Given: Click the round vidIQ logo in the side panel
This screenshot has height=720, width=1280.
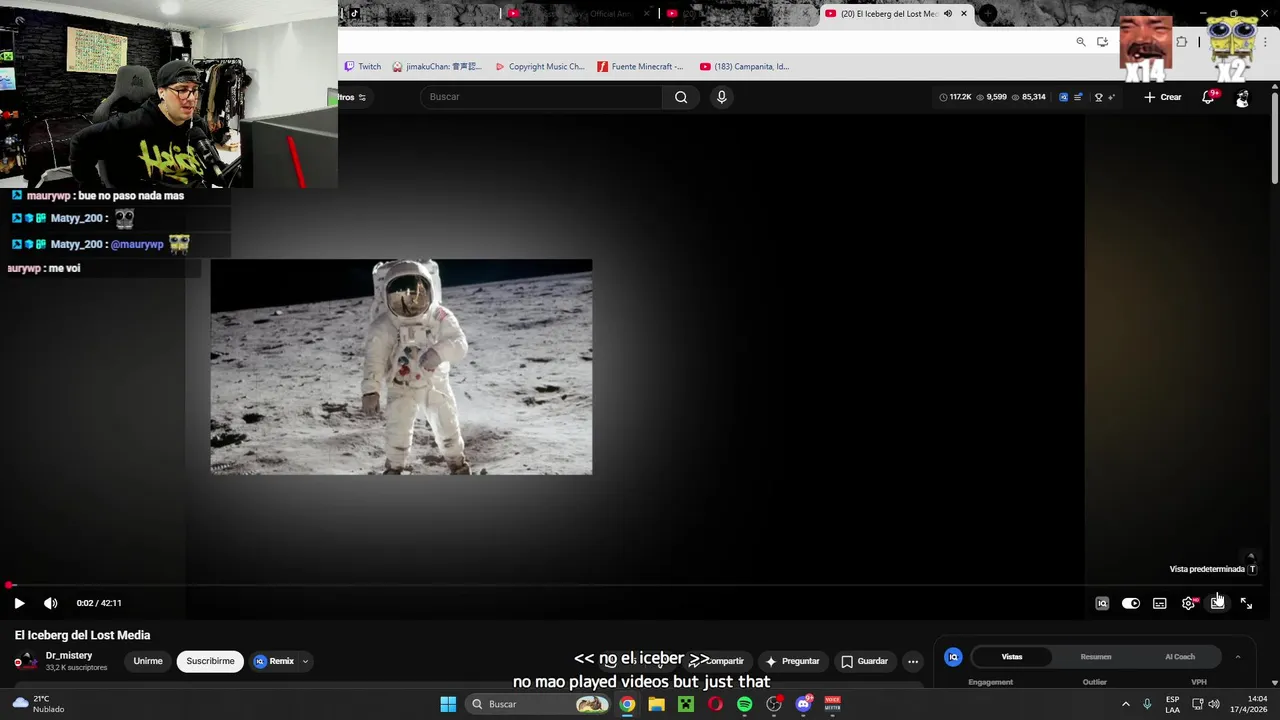Looking at the screenshot, I should [x=953, y=657].
